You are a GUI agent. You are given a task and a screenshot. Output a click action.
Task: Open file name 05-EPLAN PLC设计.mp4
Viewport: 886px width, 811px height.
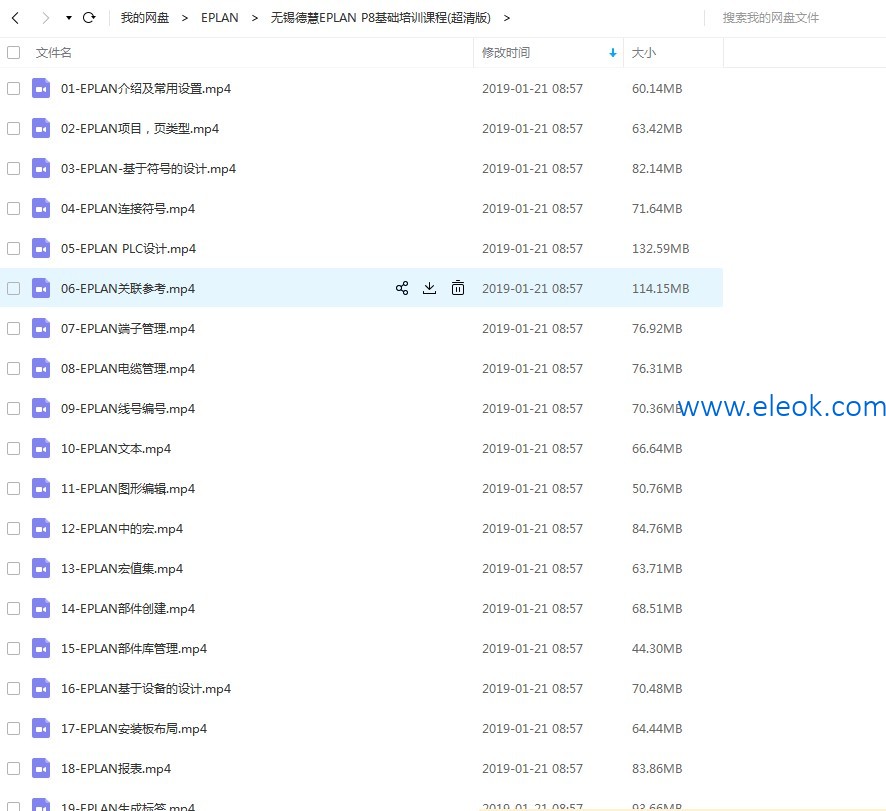[x=128, y=249]
